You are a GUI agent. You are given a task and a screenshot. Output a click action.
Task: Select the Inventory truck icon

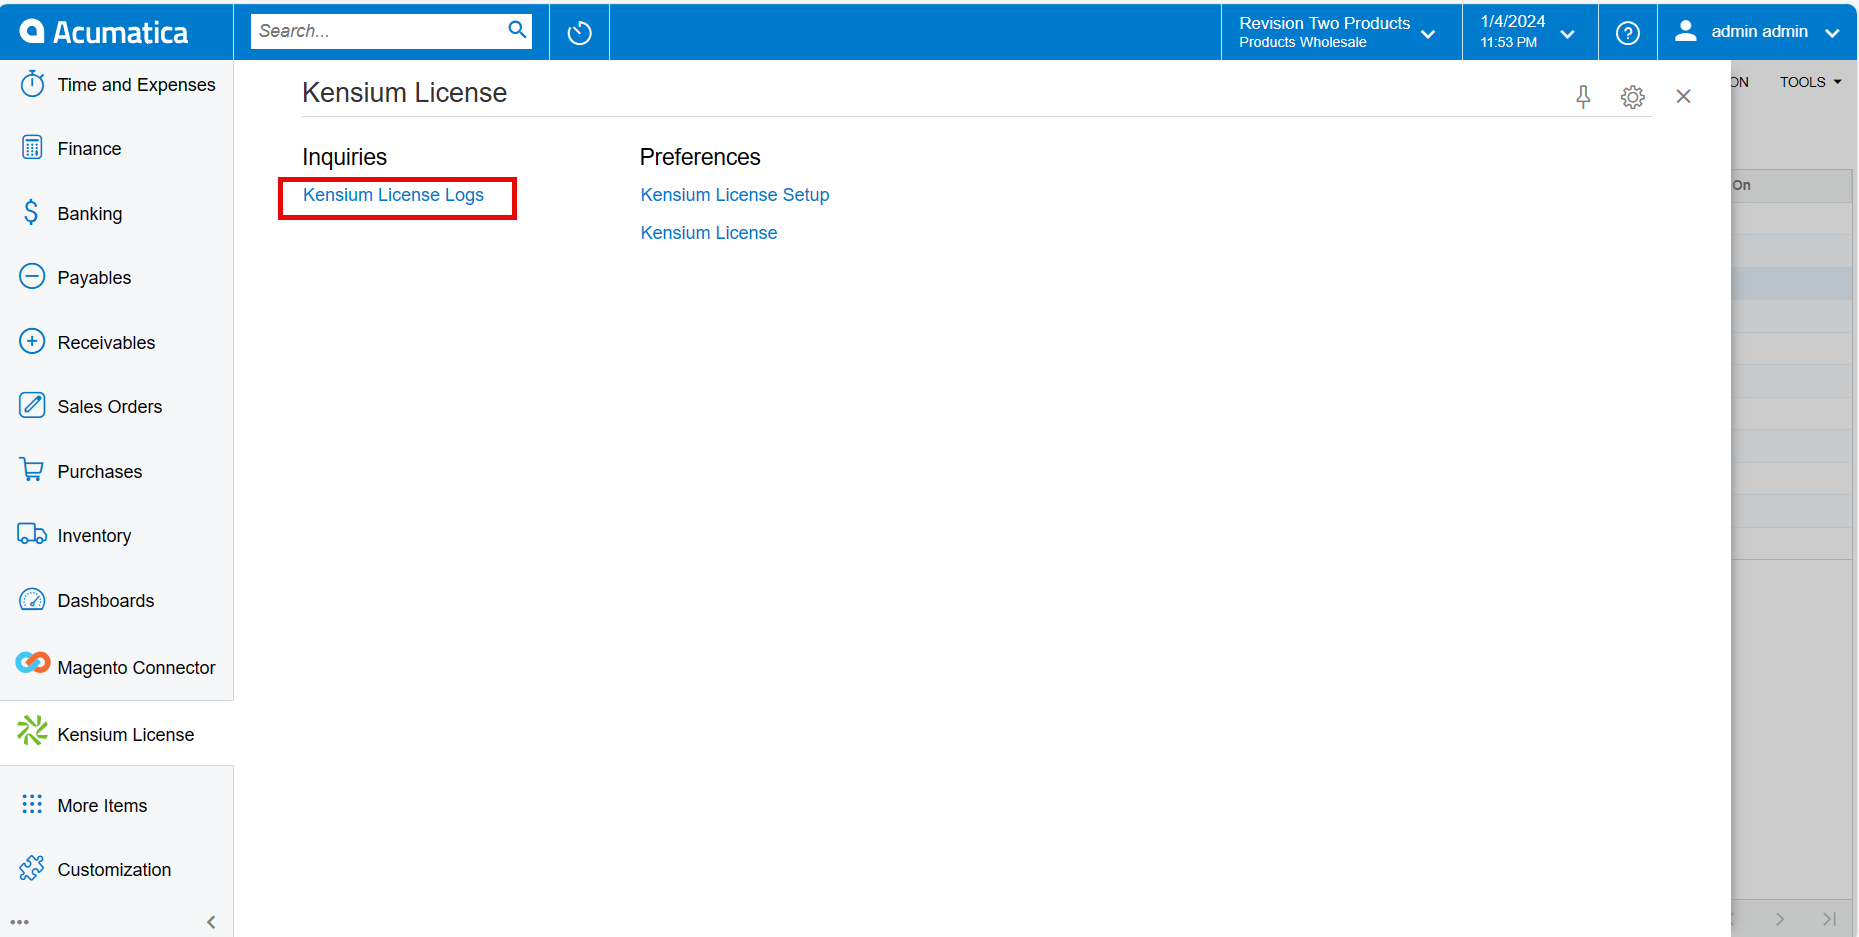tap(31, 534)
